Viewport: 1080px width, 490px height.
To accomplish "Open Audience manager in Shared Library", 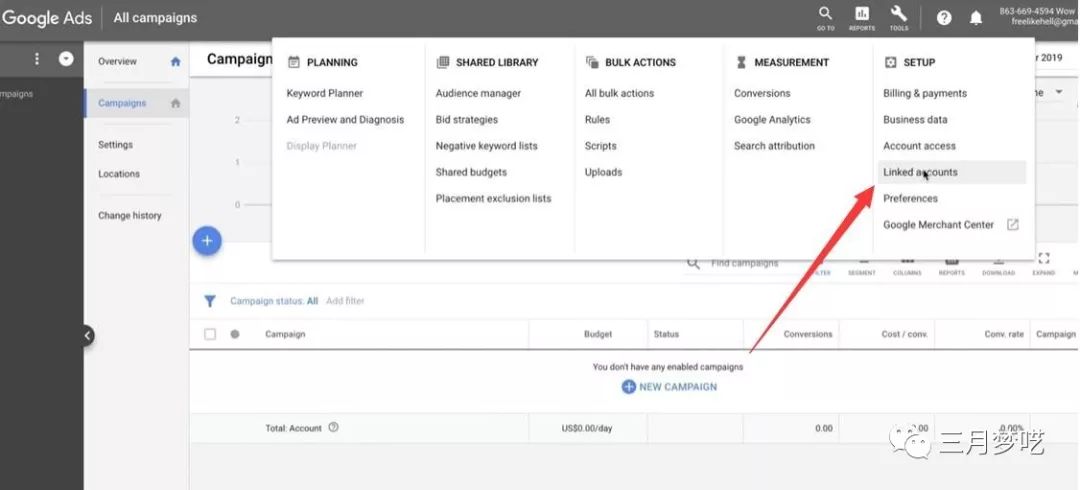I will click(478, 93).
